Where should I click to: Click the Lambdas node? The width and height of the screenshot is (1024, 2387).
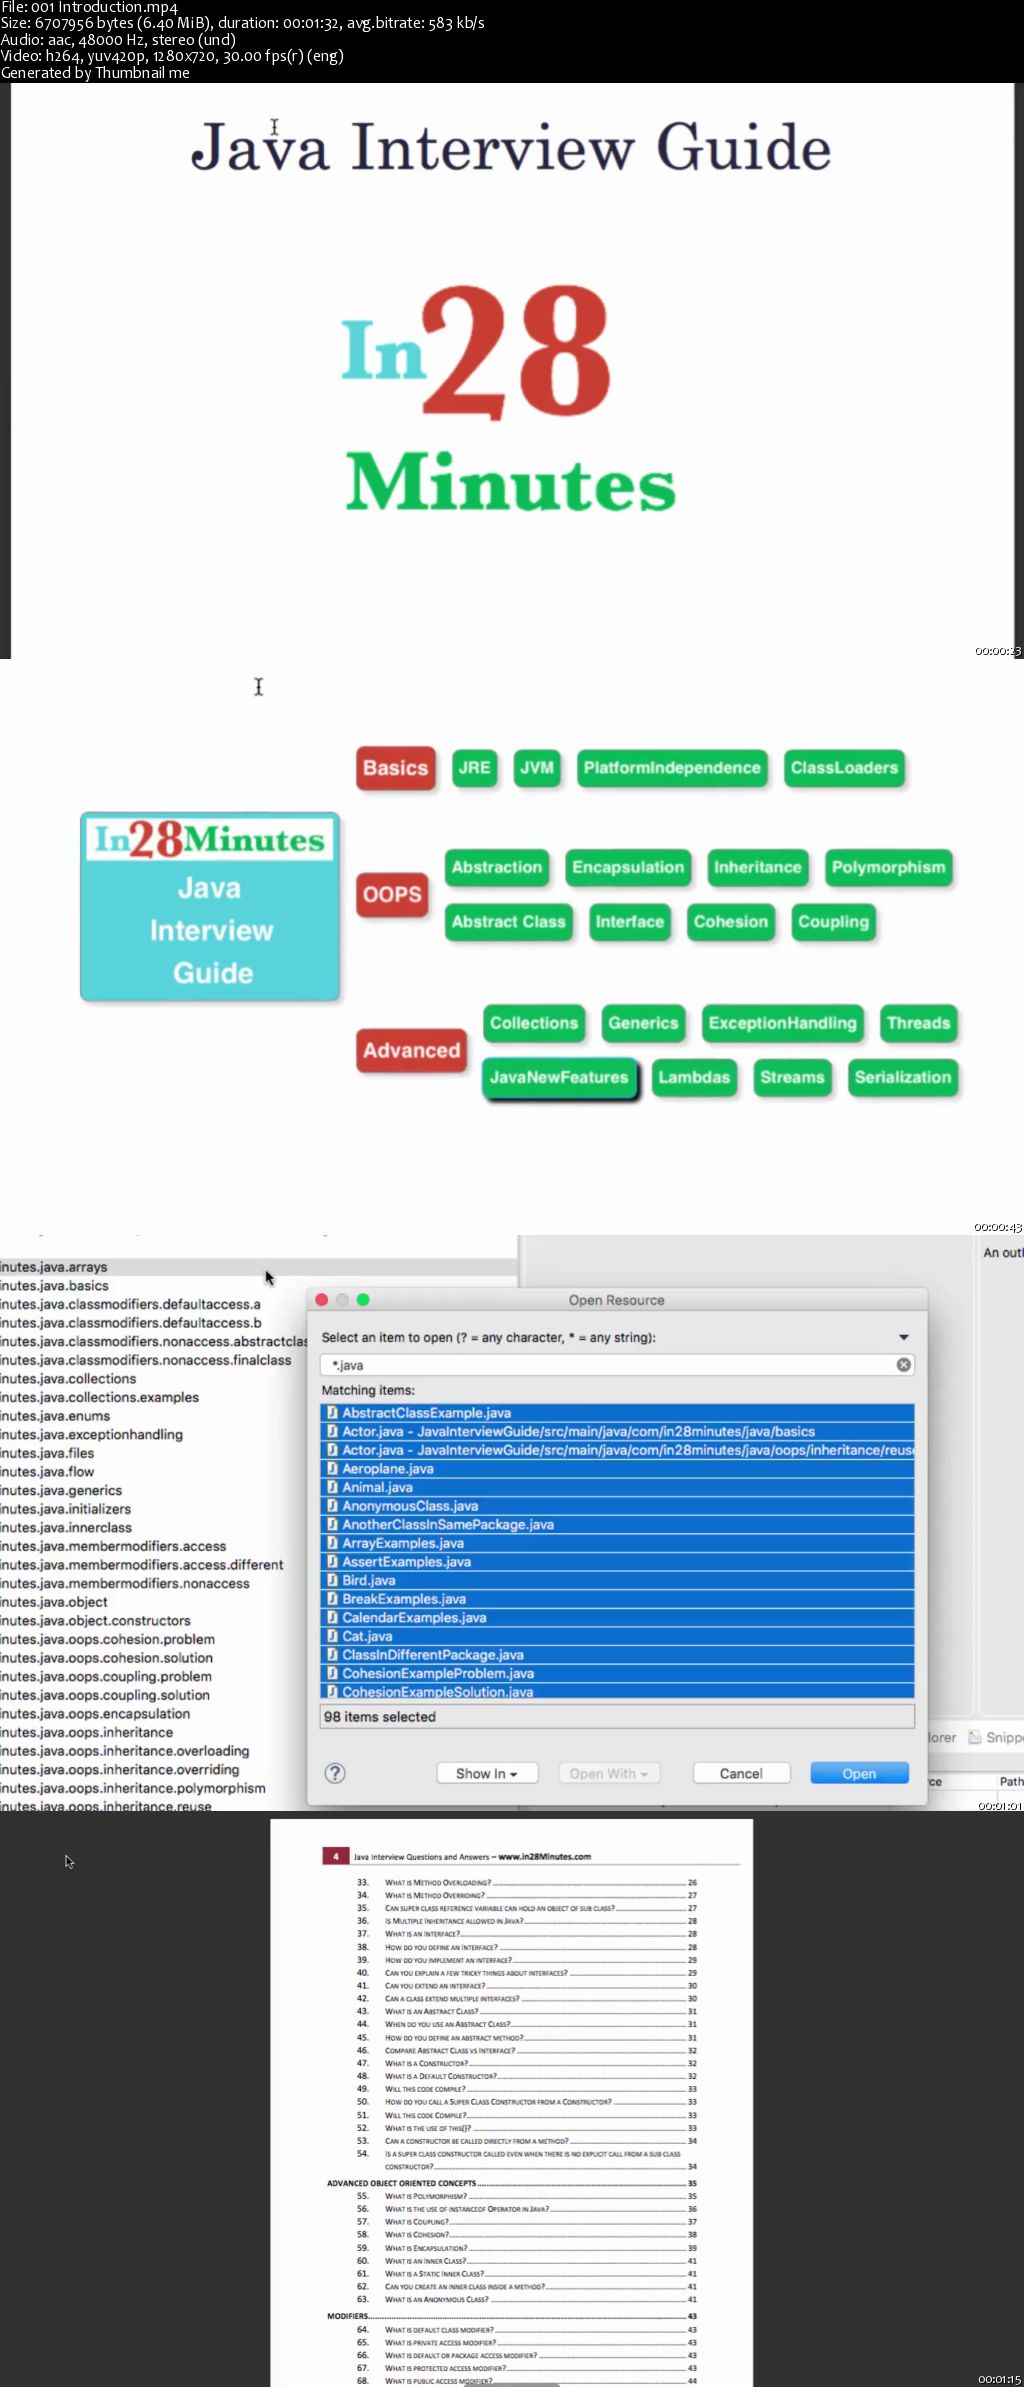click(694, 1078)
